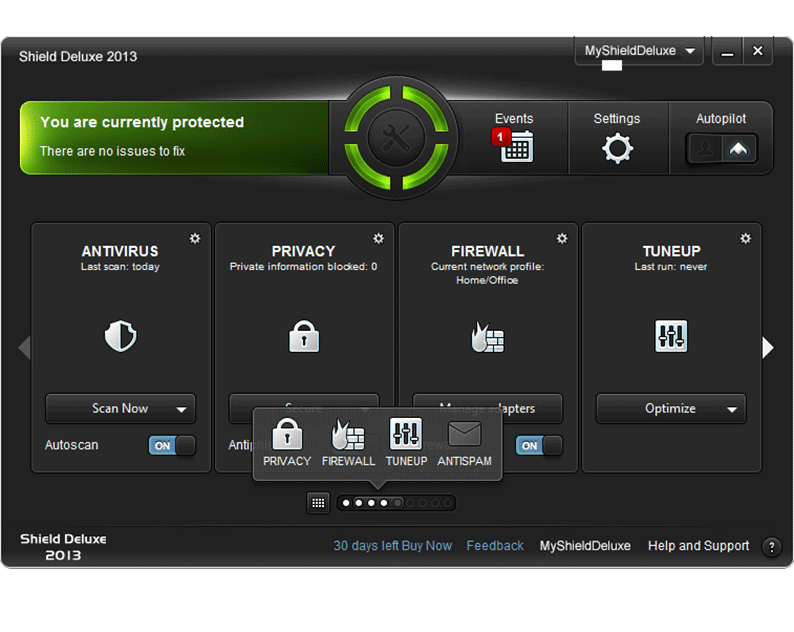Click the Scan Now button

(121, 408)
